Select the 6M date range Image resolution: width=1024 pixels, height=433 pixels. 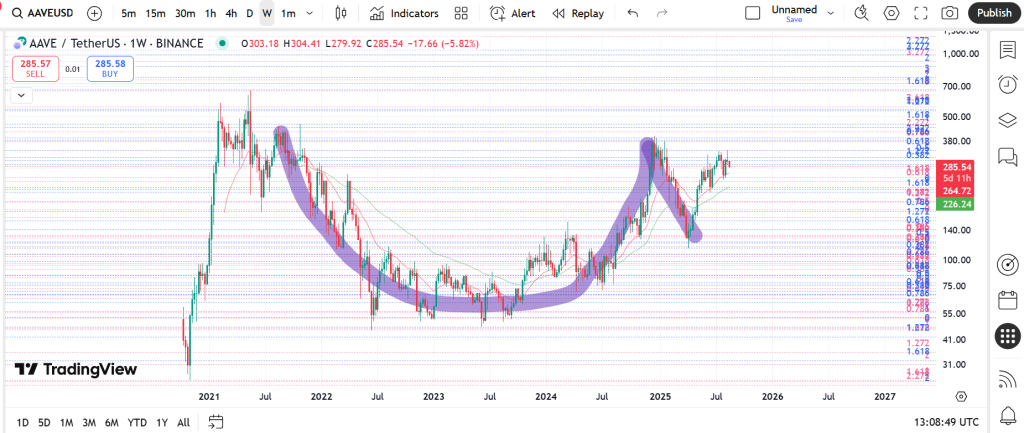tap(112, 423)
